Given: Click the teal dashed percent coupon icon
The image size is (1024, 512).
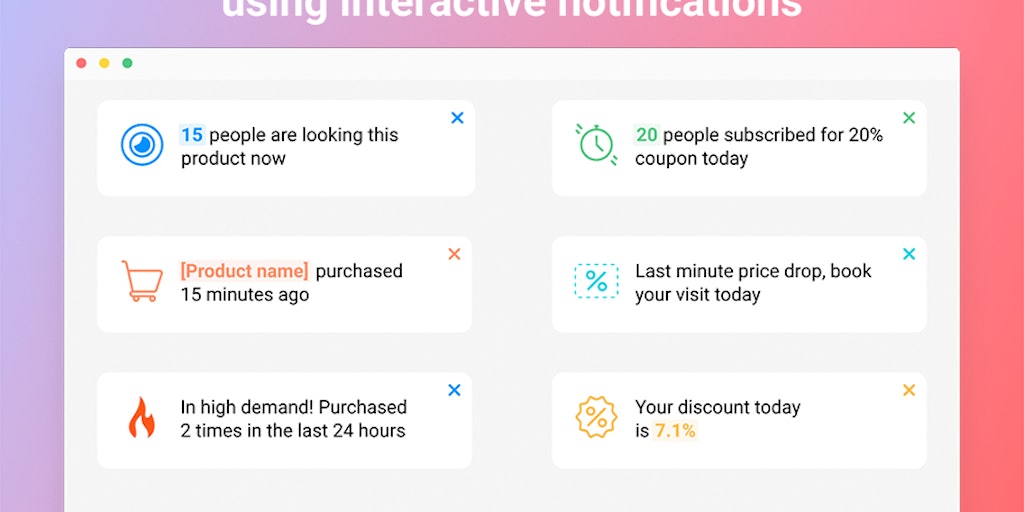Looking at the screenshot, I should click(596, 281).
